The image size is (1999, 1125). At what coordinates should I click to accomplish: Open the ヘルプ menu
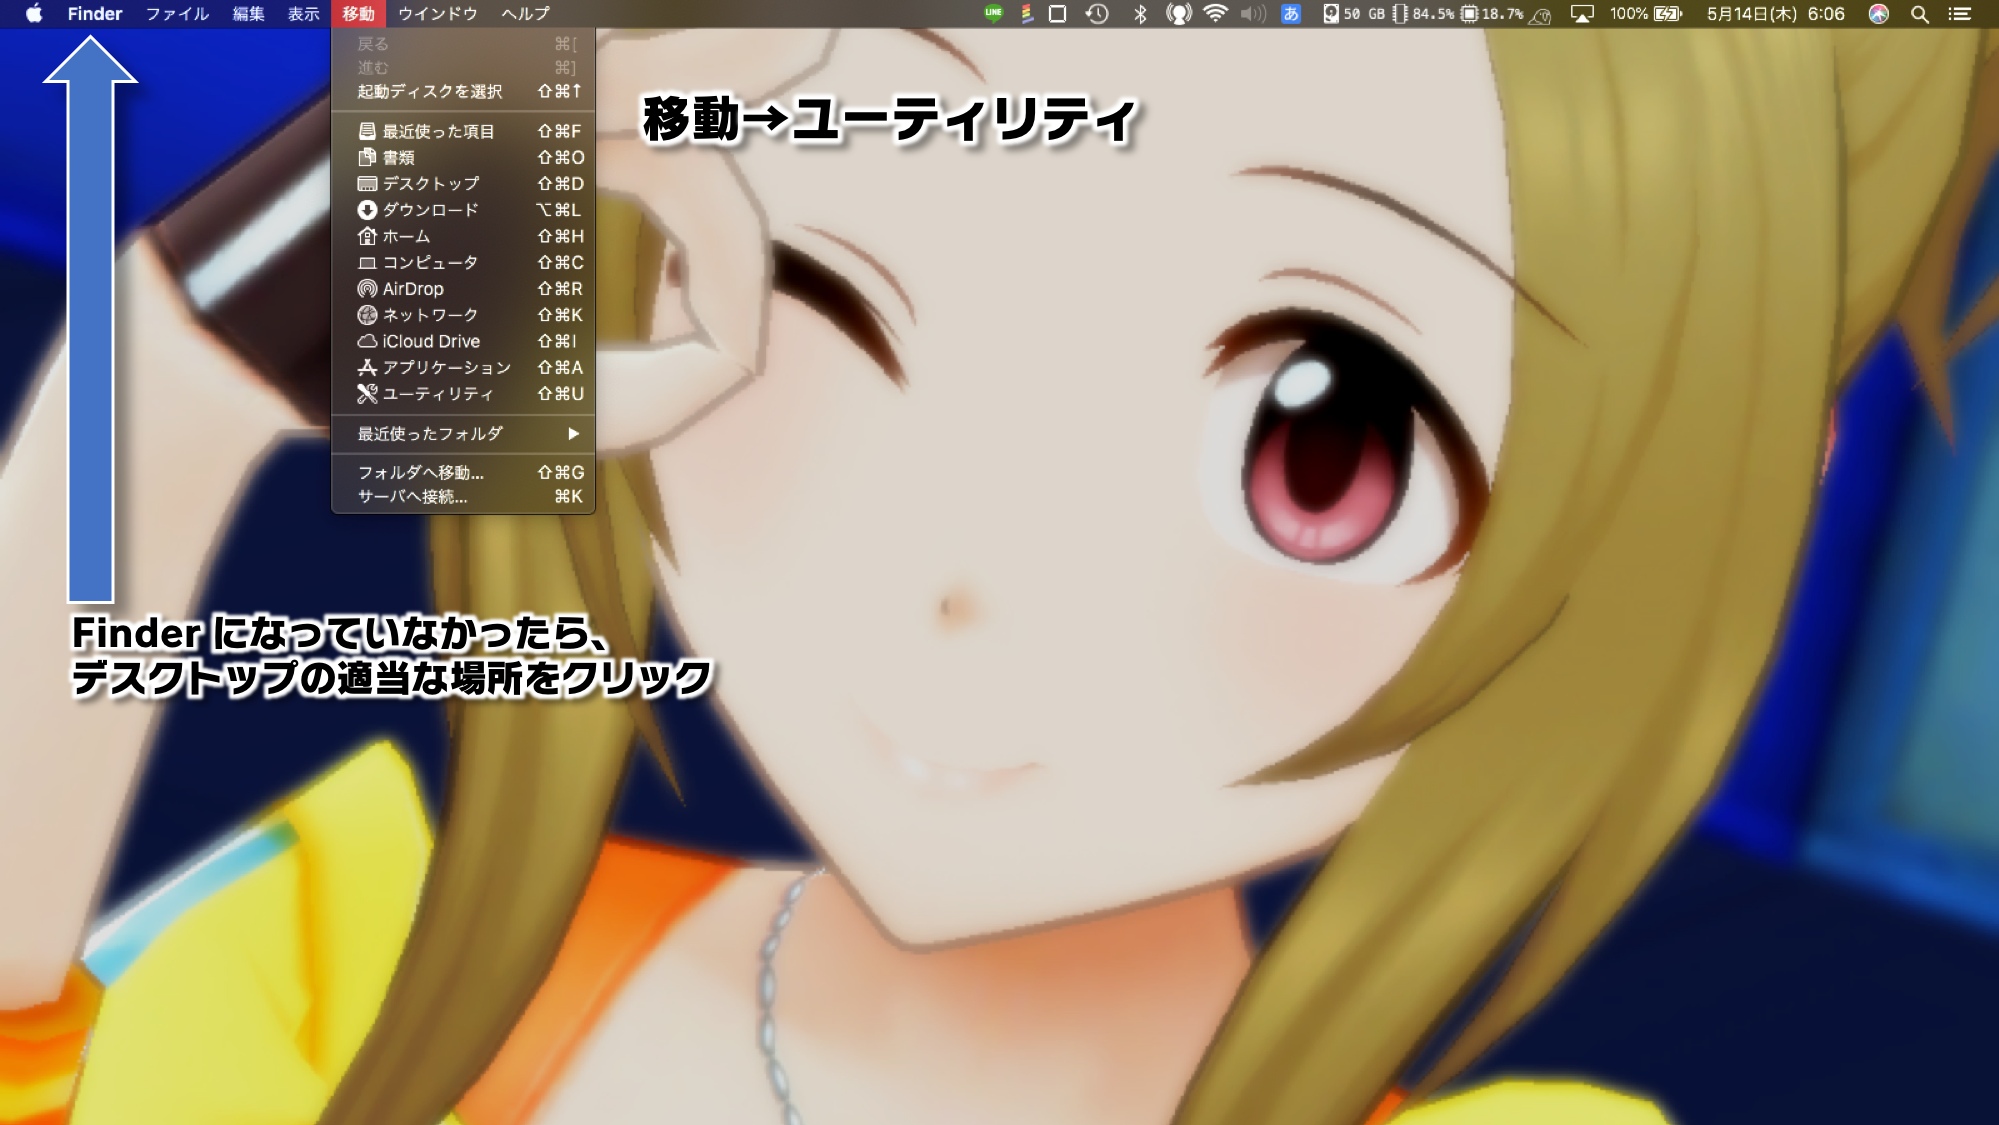point(525,14)
